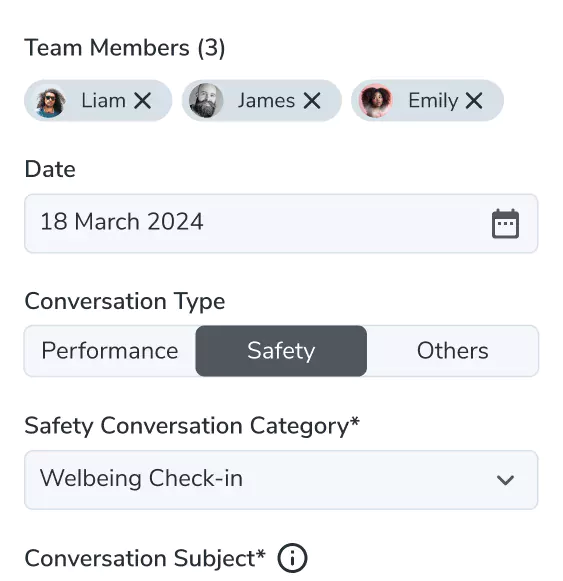
Task: Click Liam's avatar photo
Action: pos(50,101)
